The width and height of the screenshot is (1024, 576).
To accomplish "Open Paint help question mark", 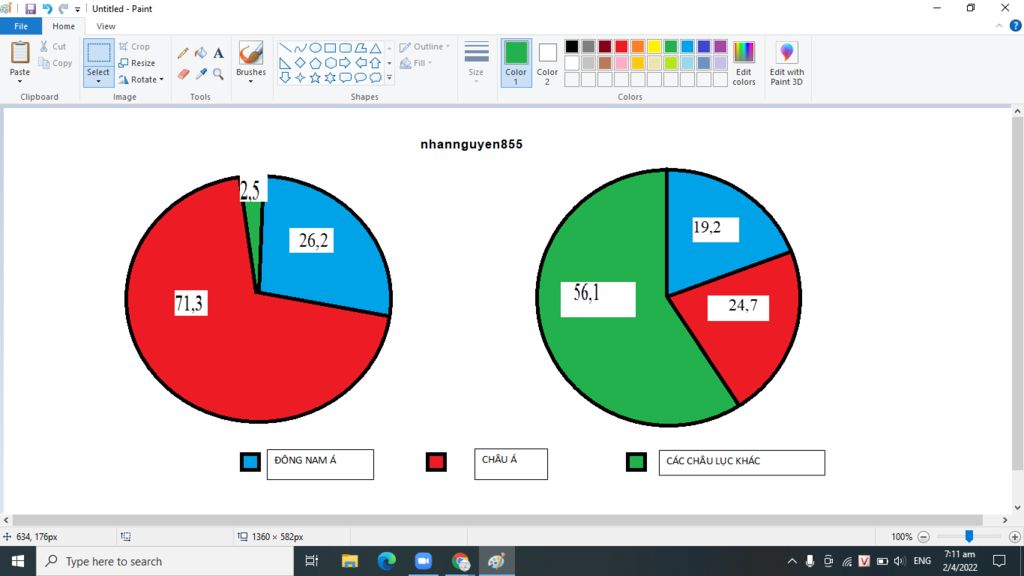I will pyautogui.click(x=1016, y=25).
